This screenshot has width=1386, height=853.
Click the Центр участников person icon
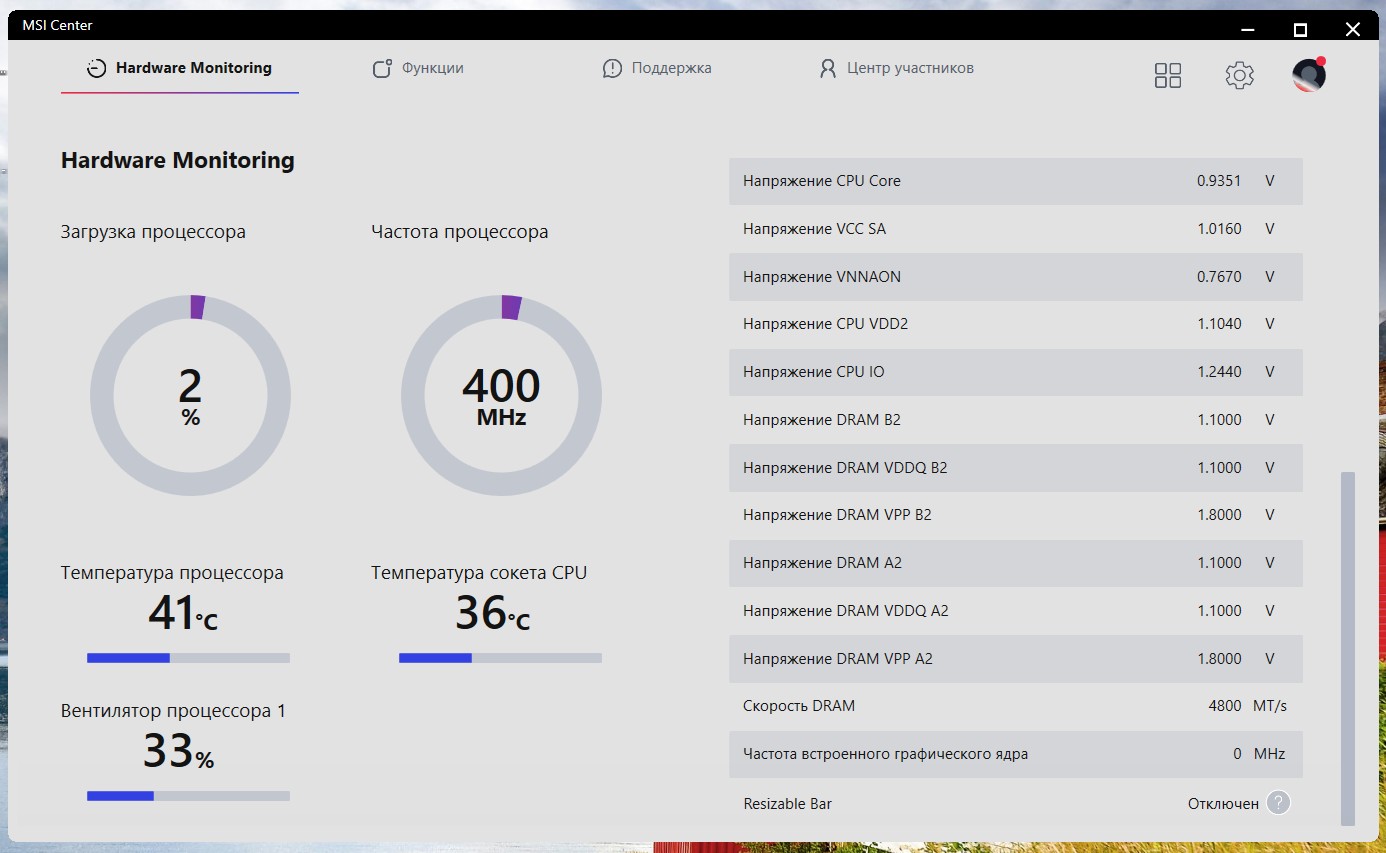point(827,69)
